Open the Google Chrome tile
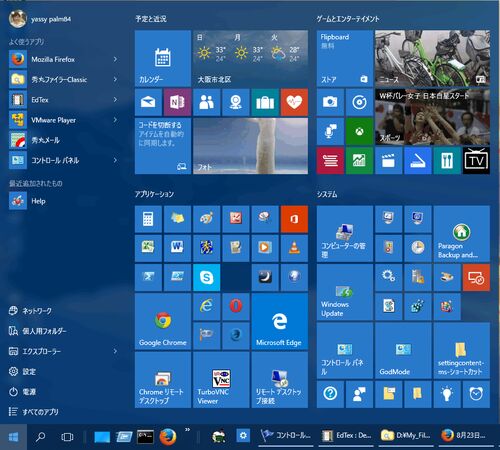 163,321
